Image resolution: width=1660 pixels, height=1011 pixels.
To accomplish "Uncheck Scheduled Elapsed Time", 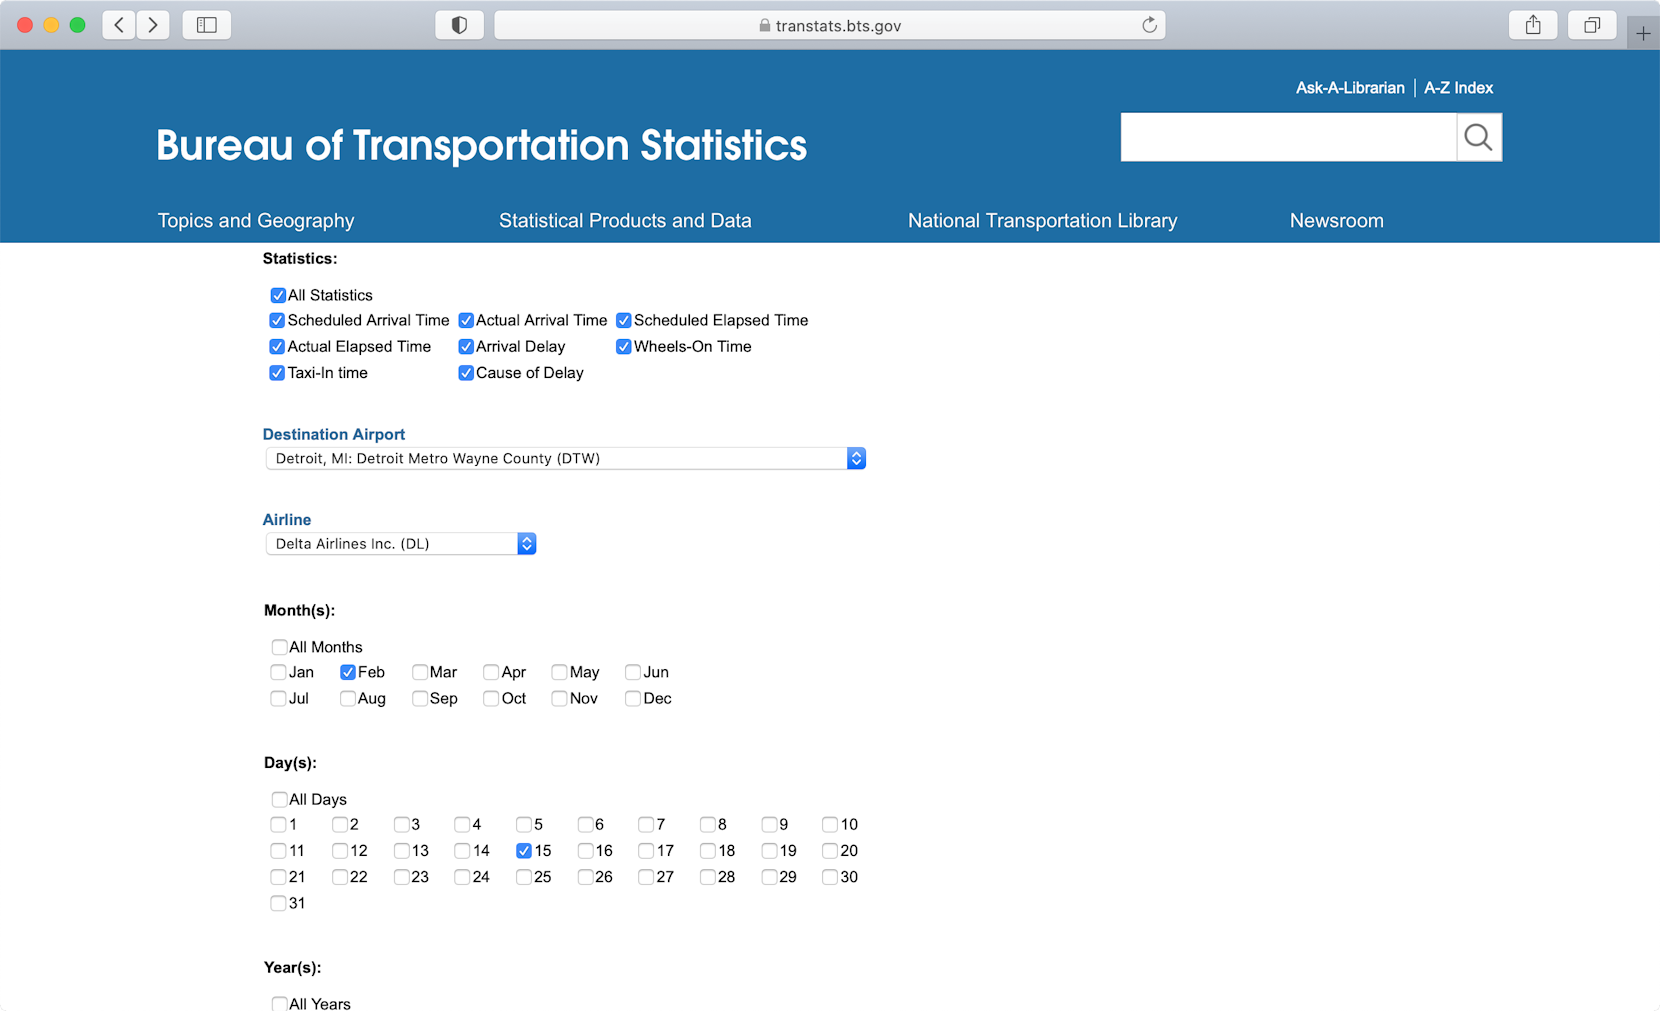I will point(624,321).
